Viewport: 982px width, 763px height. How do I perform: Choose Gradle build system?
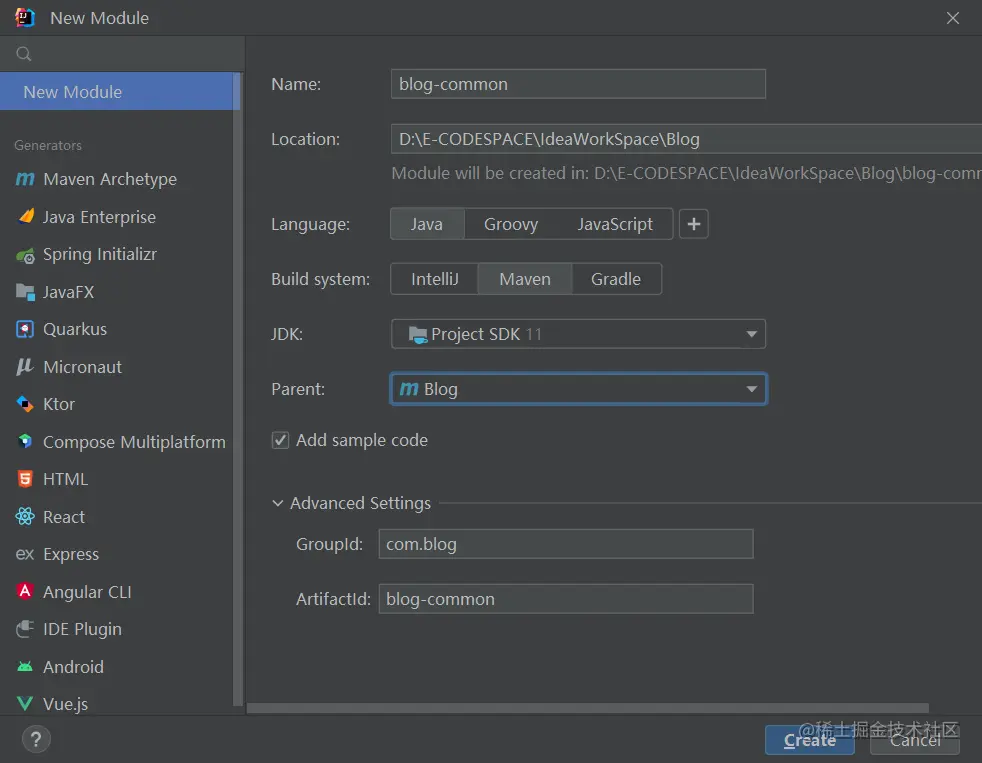pos(616,279)
